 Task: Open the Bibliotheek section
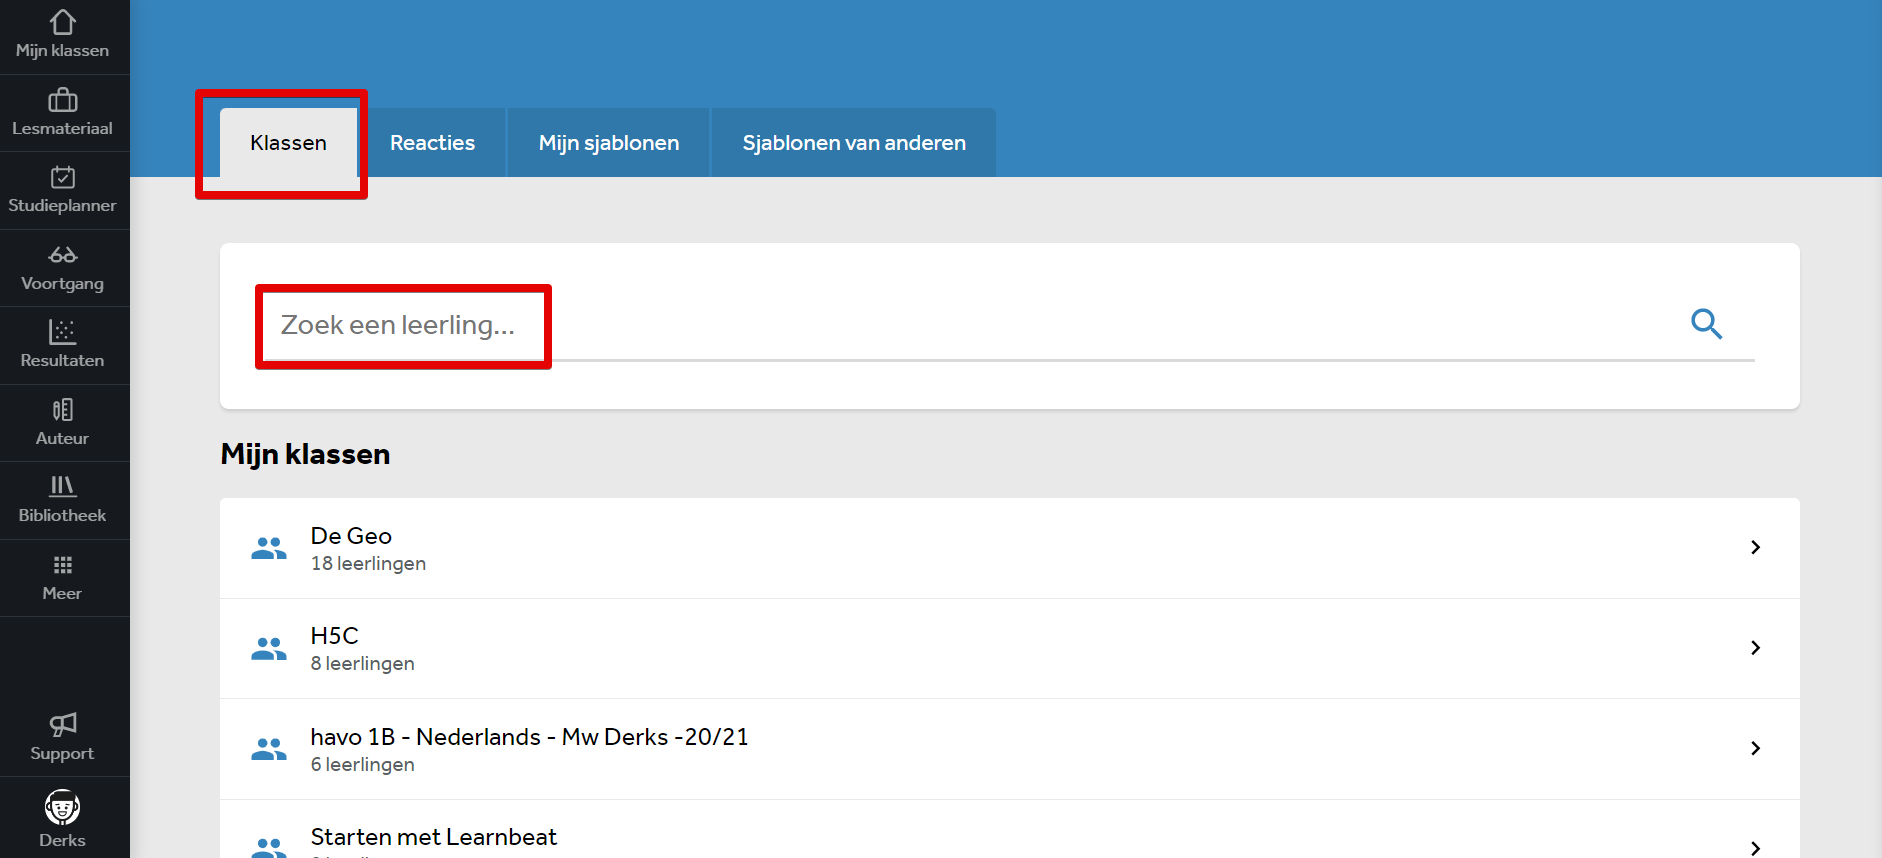coord(63,500)
